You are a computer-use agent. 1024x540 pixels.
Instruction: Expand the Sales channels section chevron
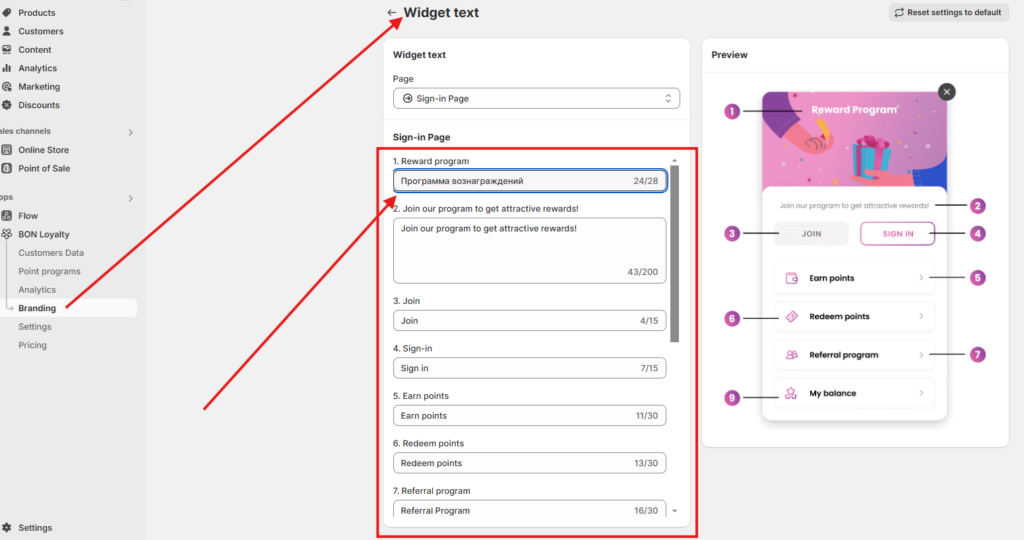[130, 132]
